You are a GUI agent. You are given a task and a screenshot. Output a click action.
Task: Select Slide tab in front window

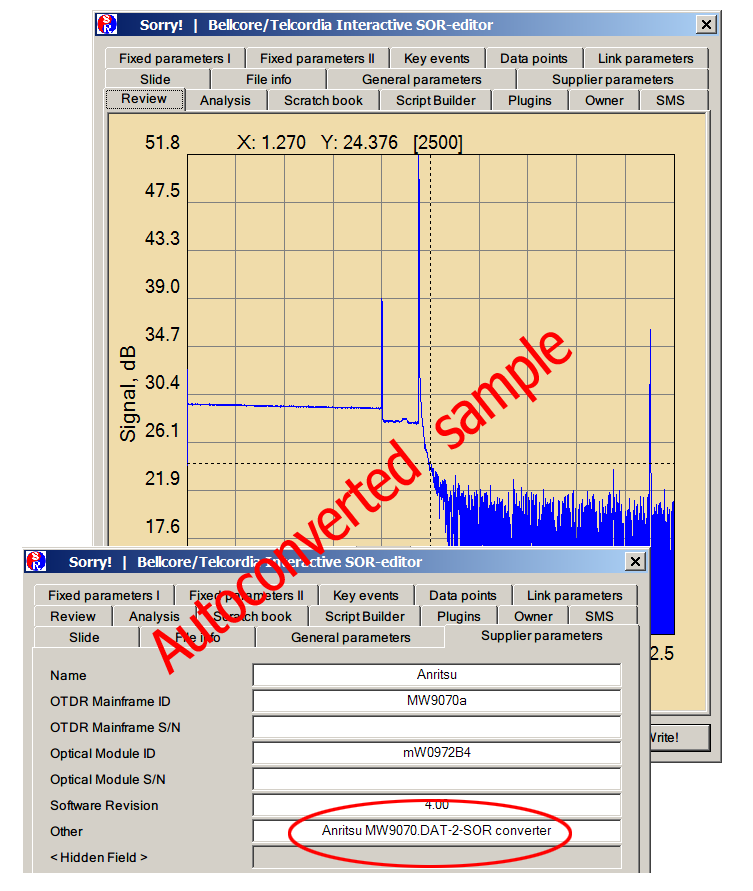tap(84, 638)
